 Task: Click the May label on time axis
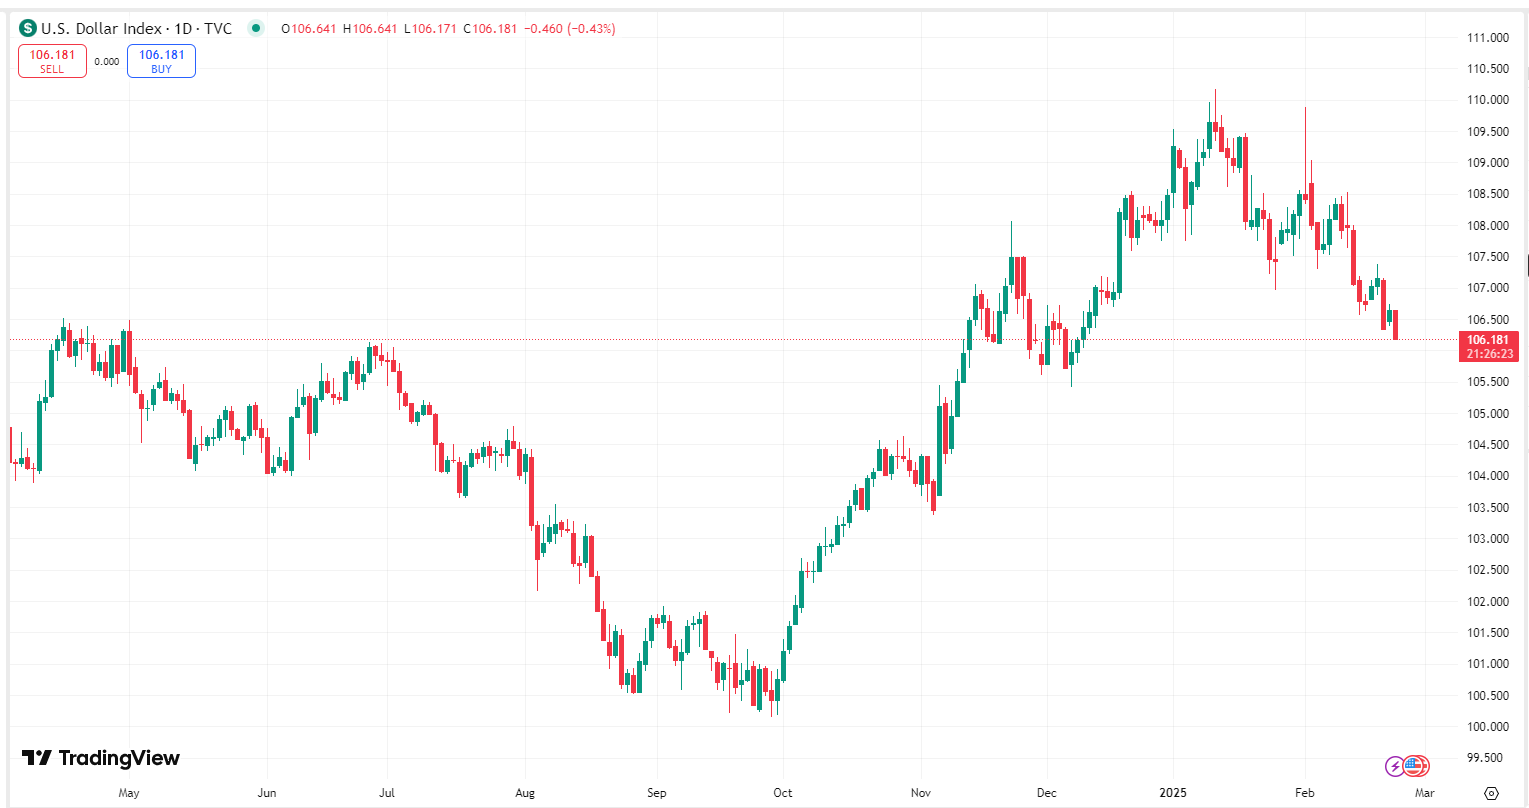pos(128,793)
